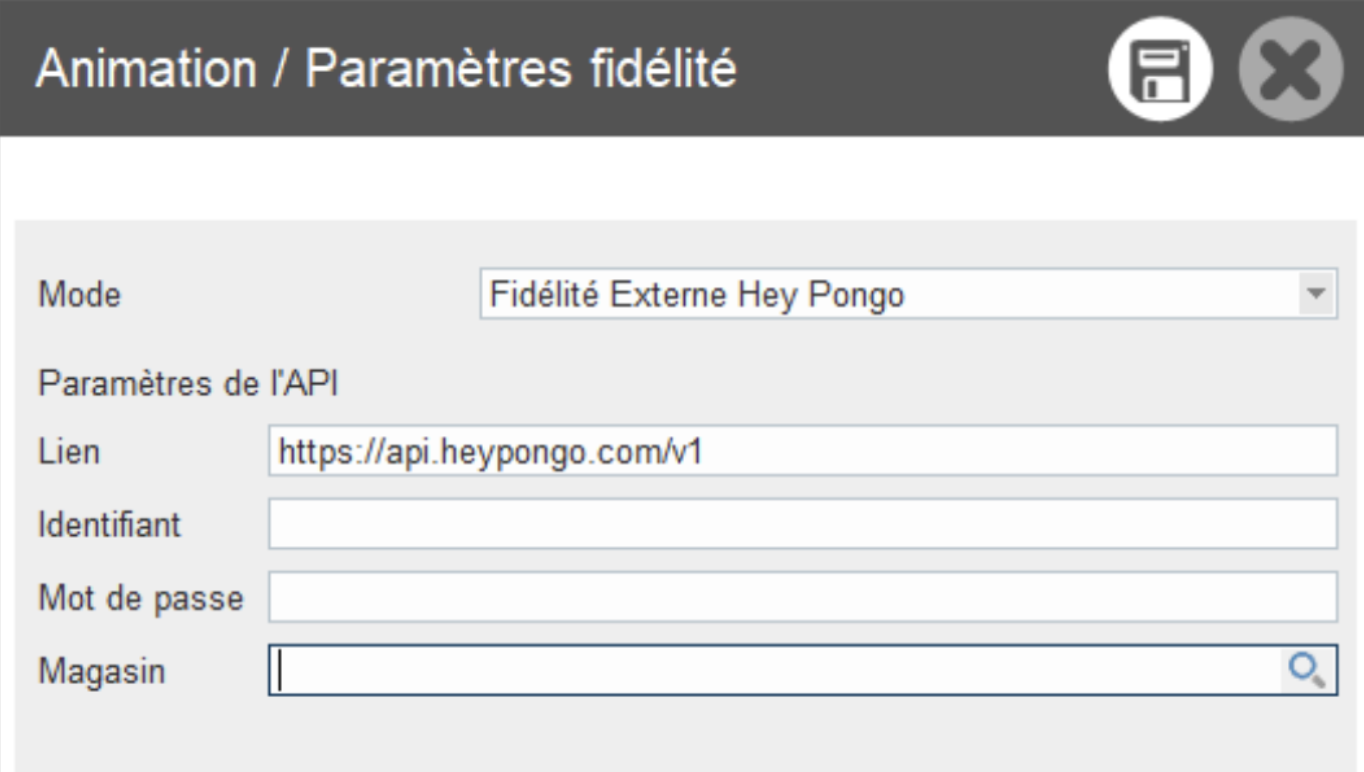Click the magnifier search icon in Magasin field
1364x772 pixels.
1307,669
